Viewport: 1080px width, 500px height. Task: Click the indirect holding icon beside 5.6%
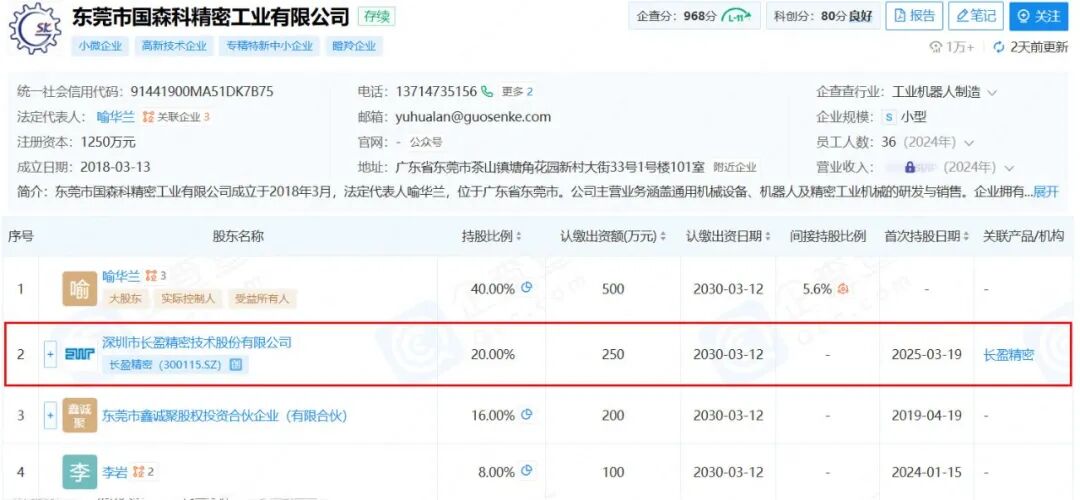(843, 289)
